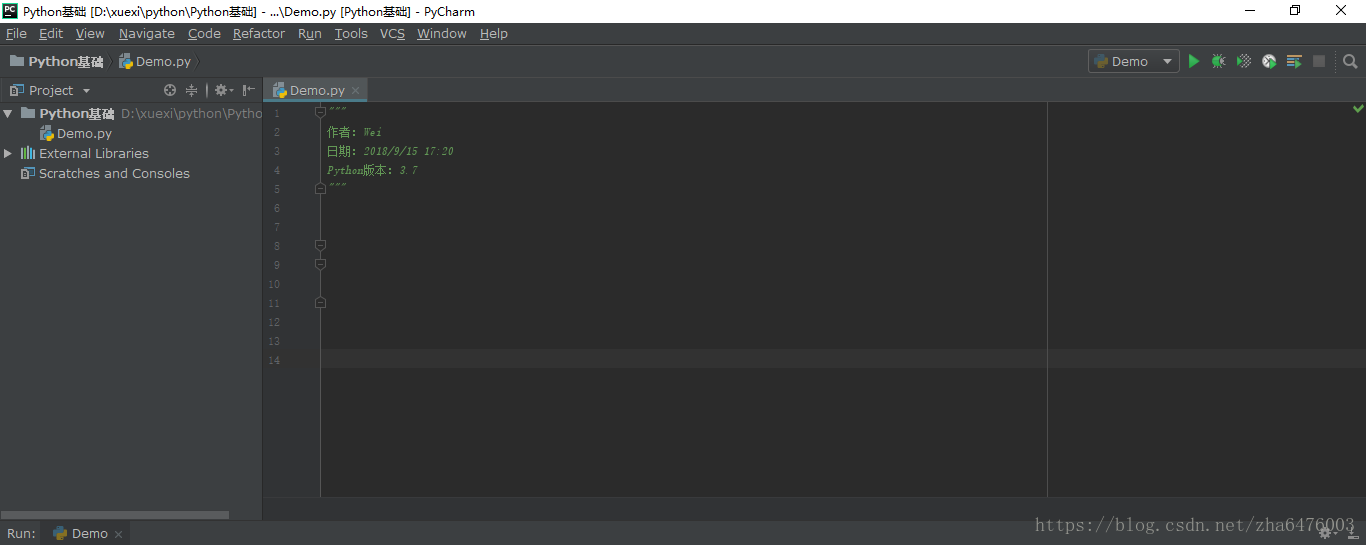
Task: Click Scratches and Consoles icon
Action: tap(28, 173)
